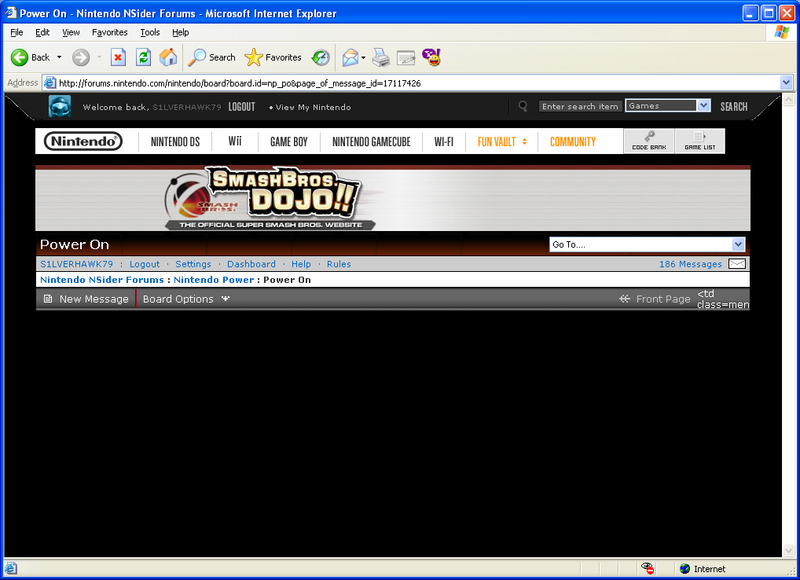This screenshot has height=580, width=800.
Task: Open the Nintendo GameCube section
Action: (371, 142)
